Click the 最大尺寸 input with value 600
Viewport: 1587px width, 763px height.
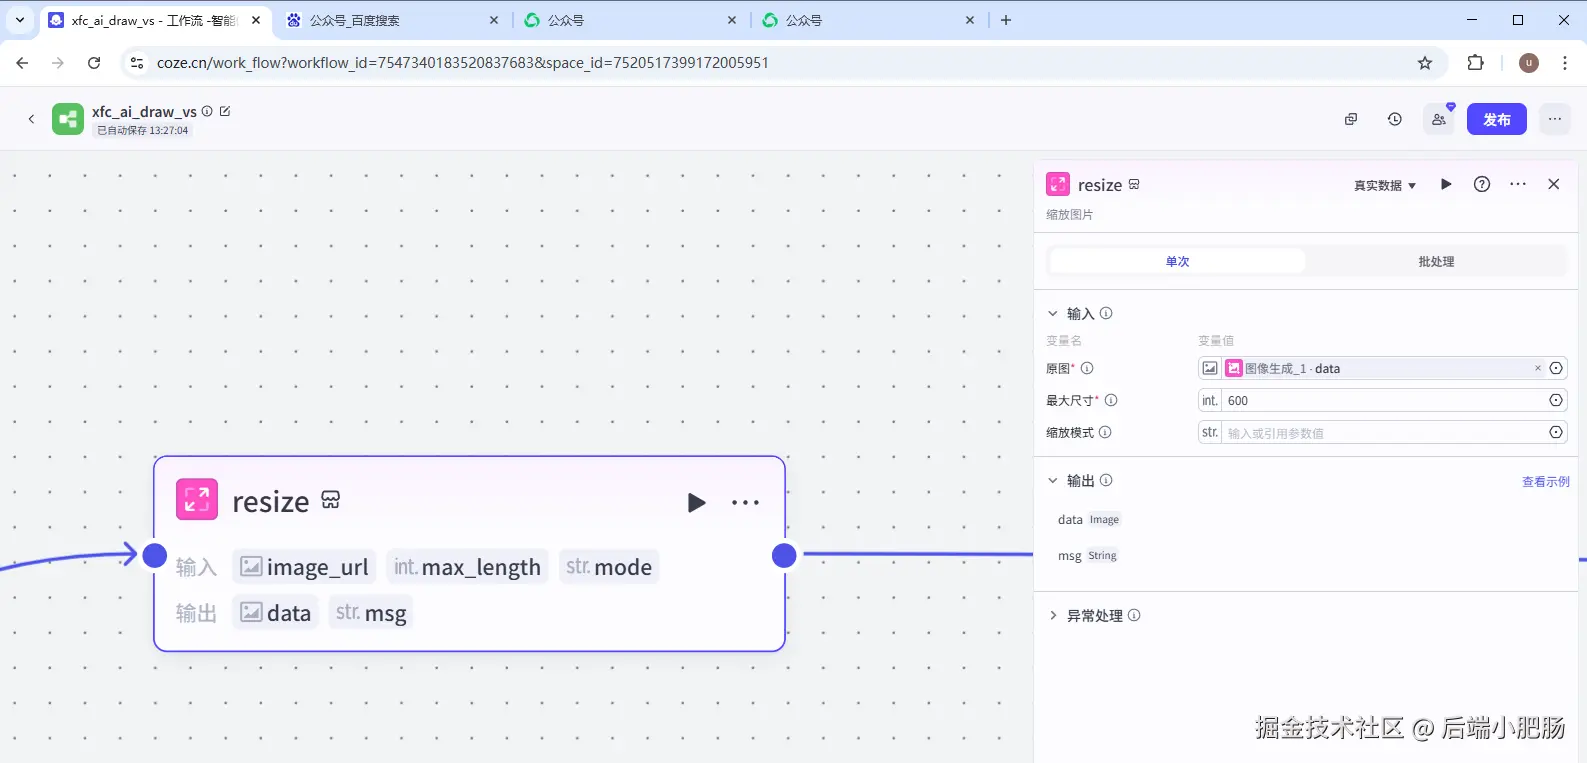tap(1384, 400)
